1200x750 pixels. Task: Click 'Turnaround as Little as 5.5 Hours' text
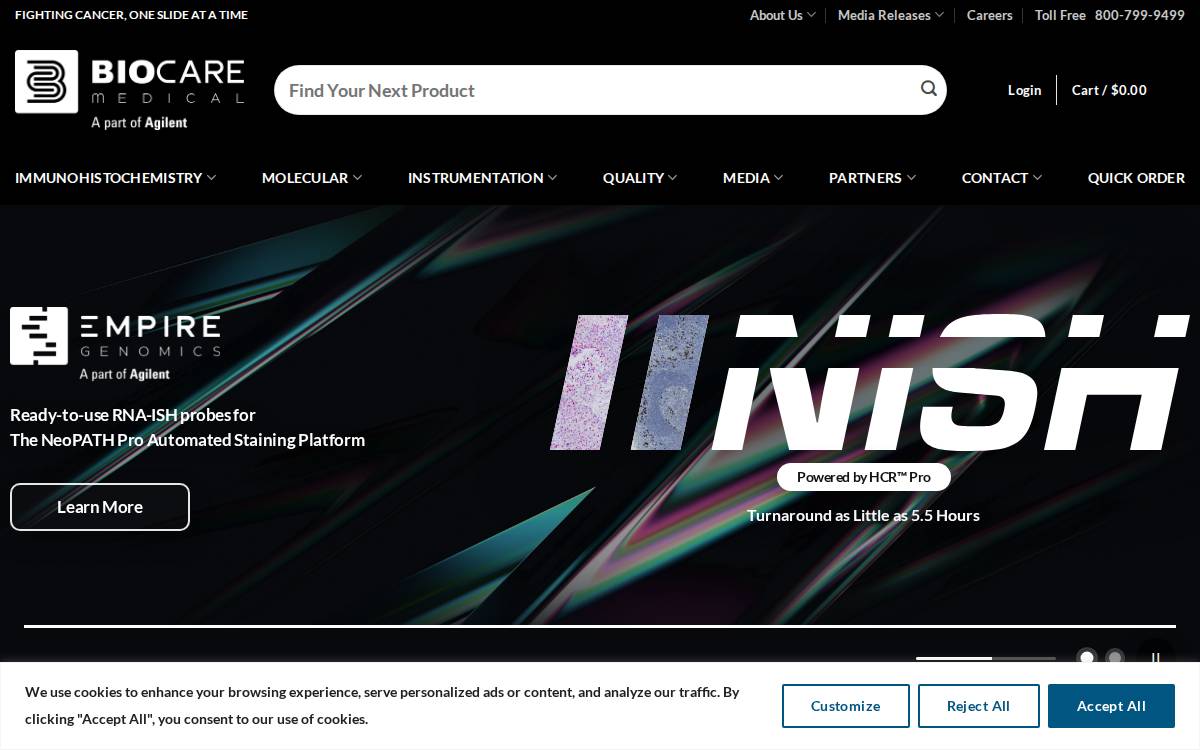click(863, 516)
